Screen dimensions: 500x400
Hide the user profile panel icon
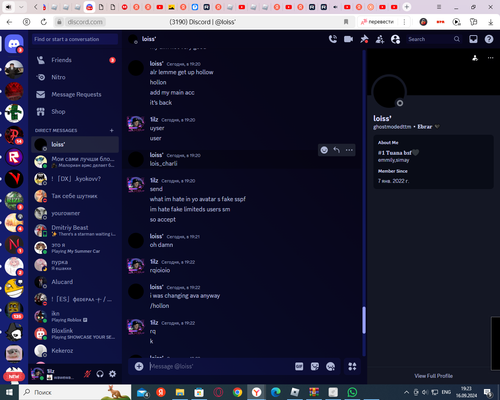(395, 39)
